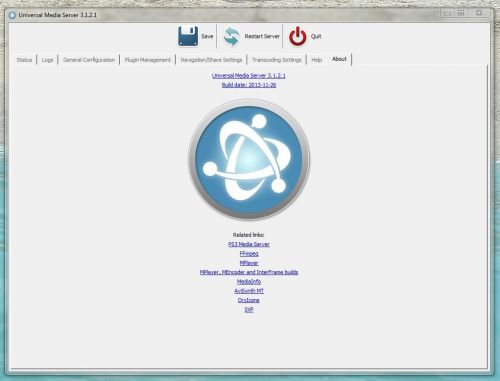Open the SVP link
The height and width of the screenshot is (381, 500).
tap(249, 310)
